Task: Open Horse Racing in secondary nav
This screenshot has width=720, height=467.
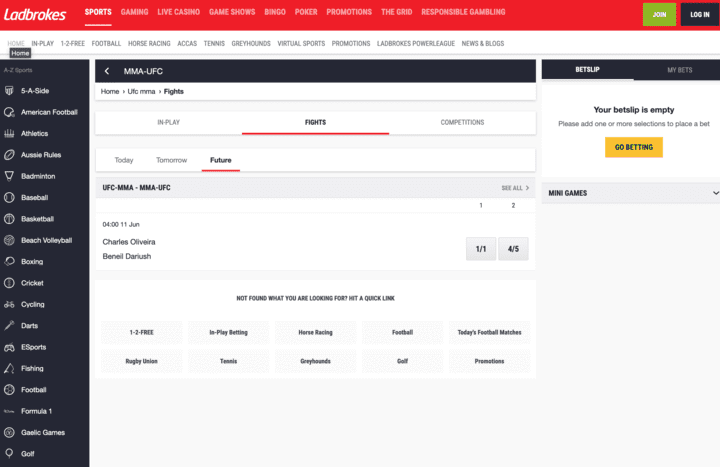Action: point(149,44)
